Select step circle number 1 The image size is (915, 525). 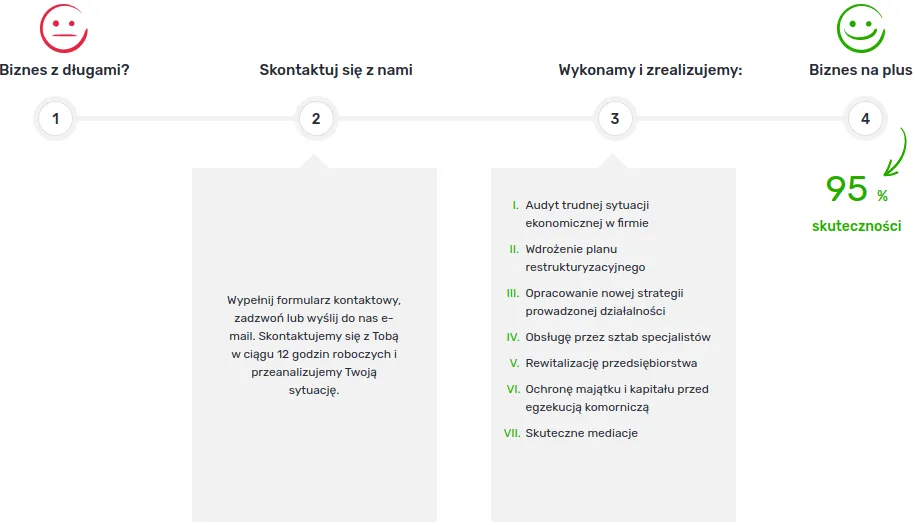click(55, 119)
